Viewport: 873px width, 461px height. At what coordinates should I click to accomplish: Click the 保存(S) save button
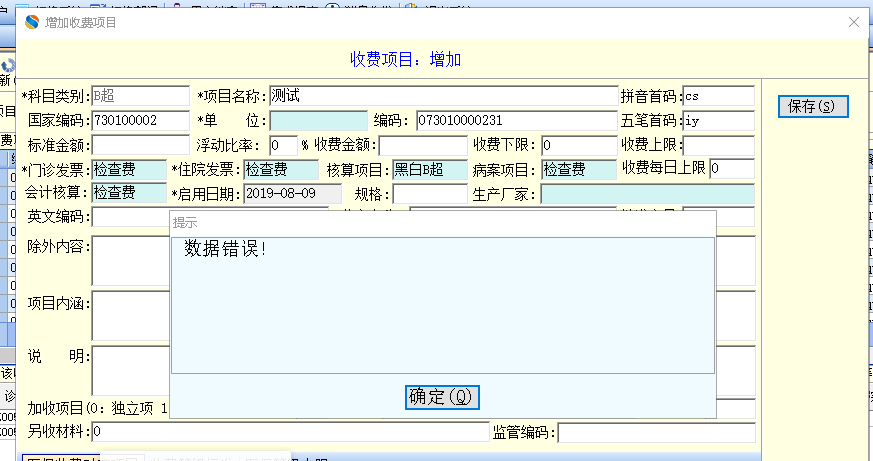pyautogui.click(x=813, y=106)
